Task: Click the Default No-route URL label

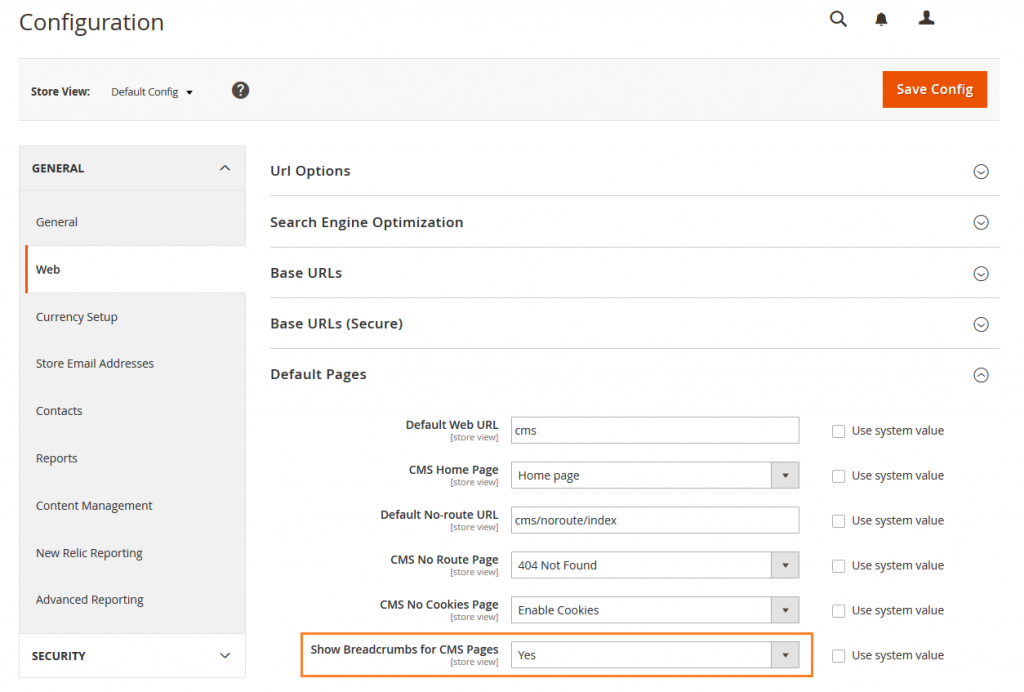Action: tap(439, 515)
